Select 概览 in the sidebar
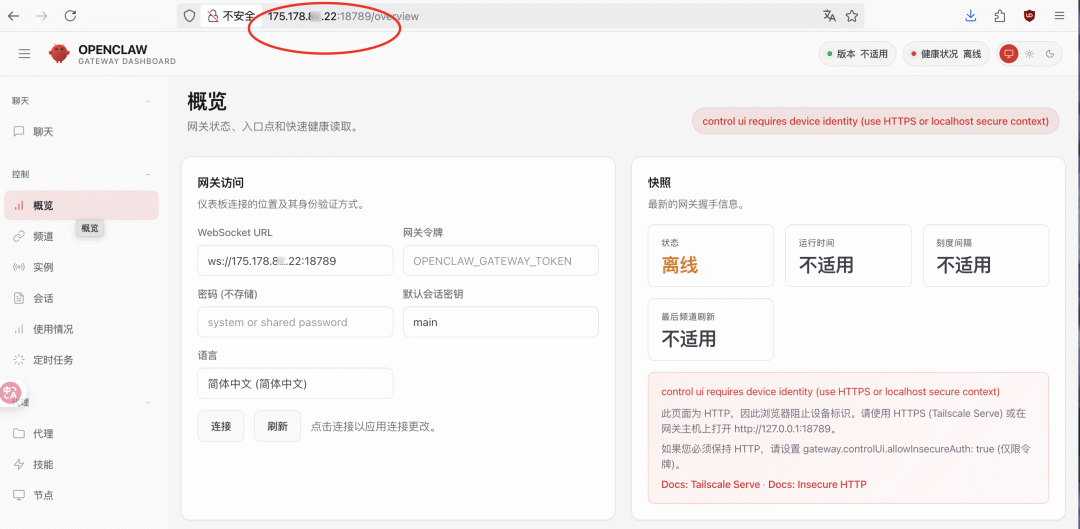This screenshot has width=1080, height=529. point(81,205)
